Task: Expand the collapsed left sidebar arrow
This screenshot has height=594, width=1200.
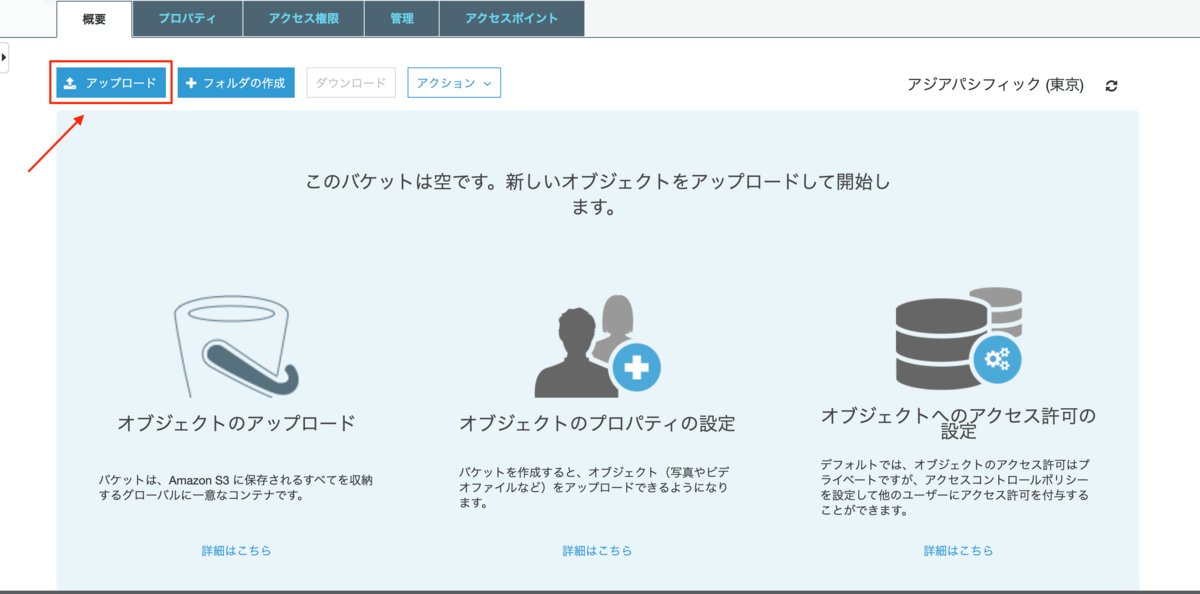Action: (x=6, y=57)
